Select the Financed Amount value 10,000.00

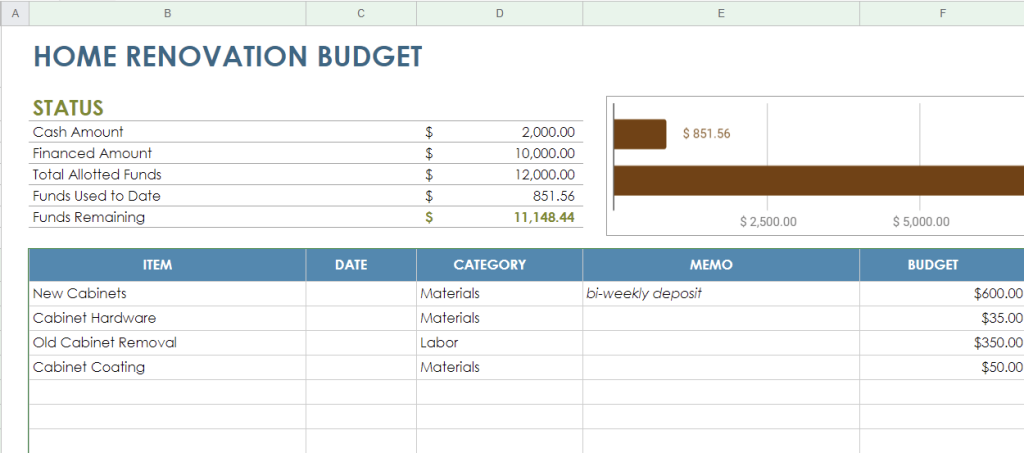(x=545, y=153)
